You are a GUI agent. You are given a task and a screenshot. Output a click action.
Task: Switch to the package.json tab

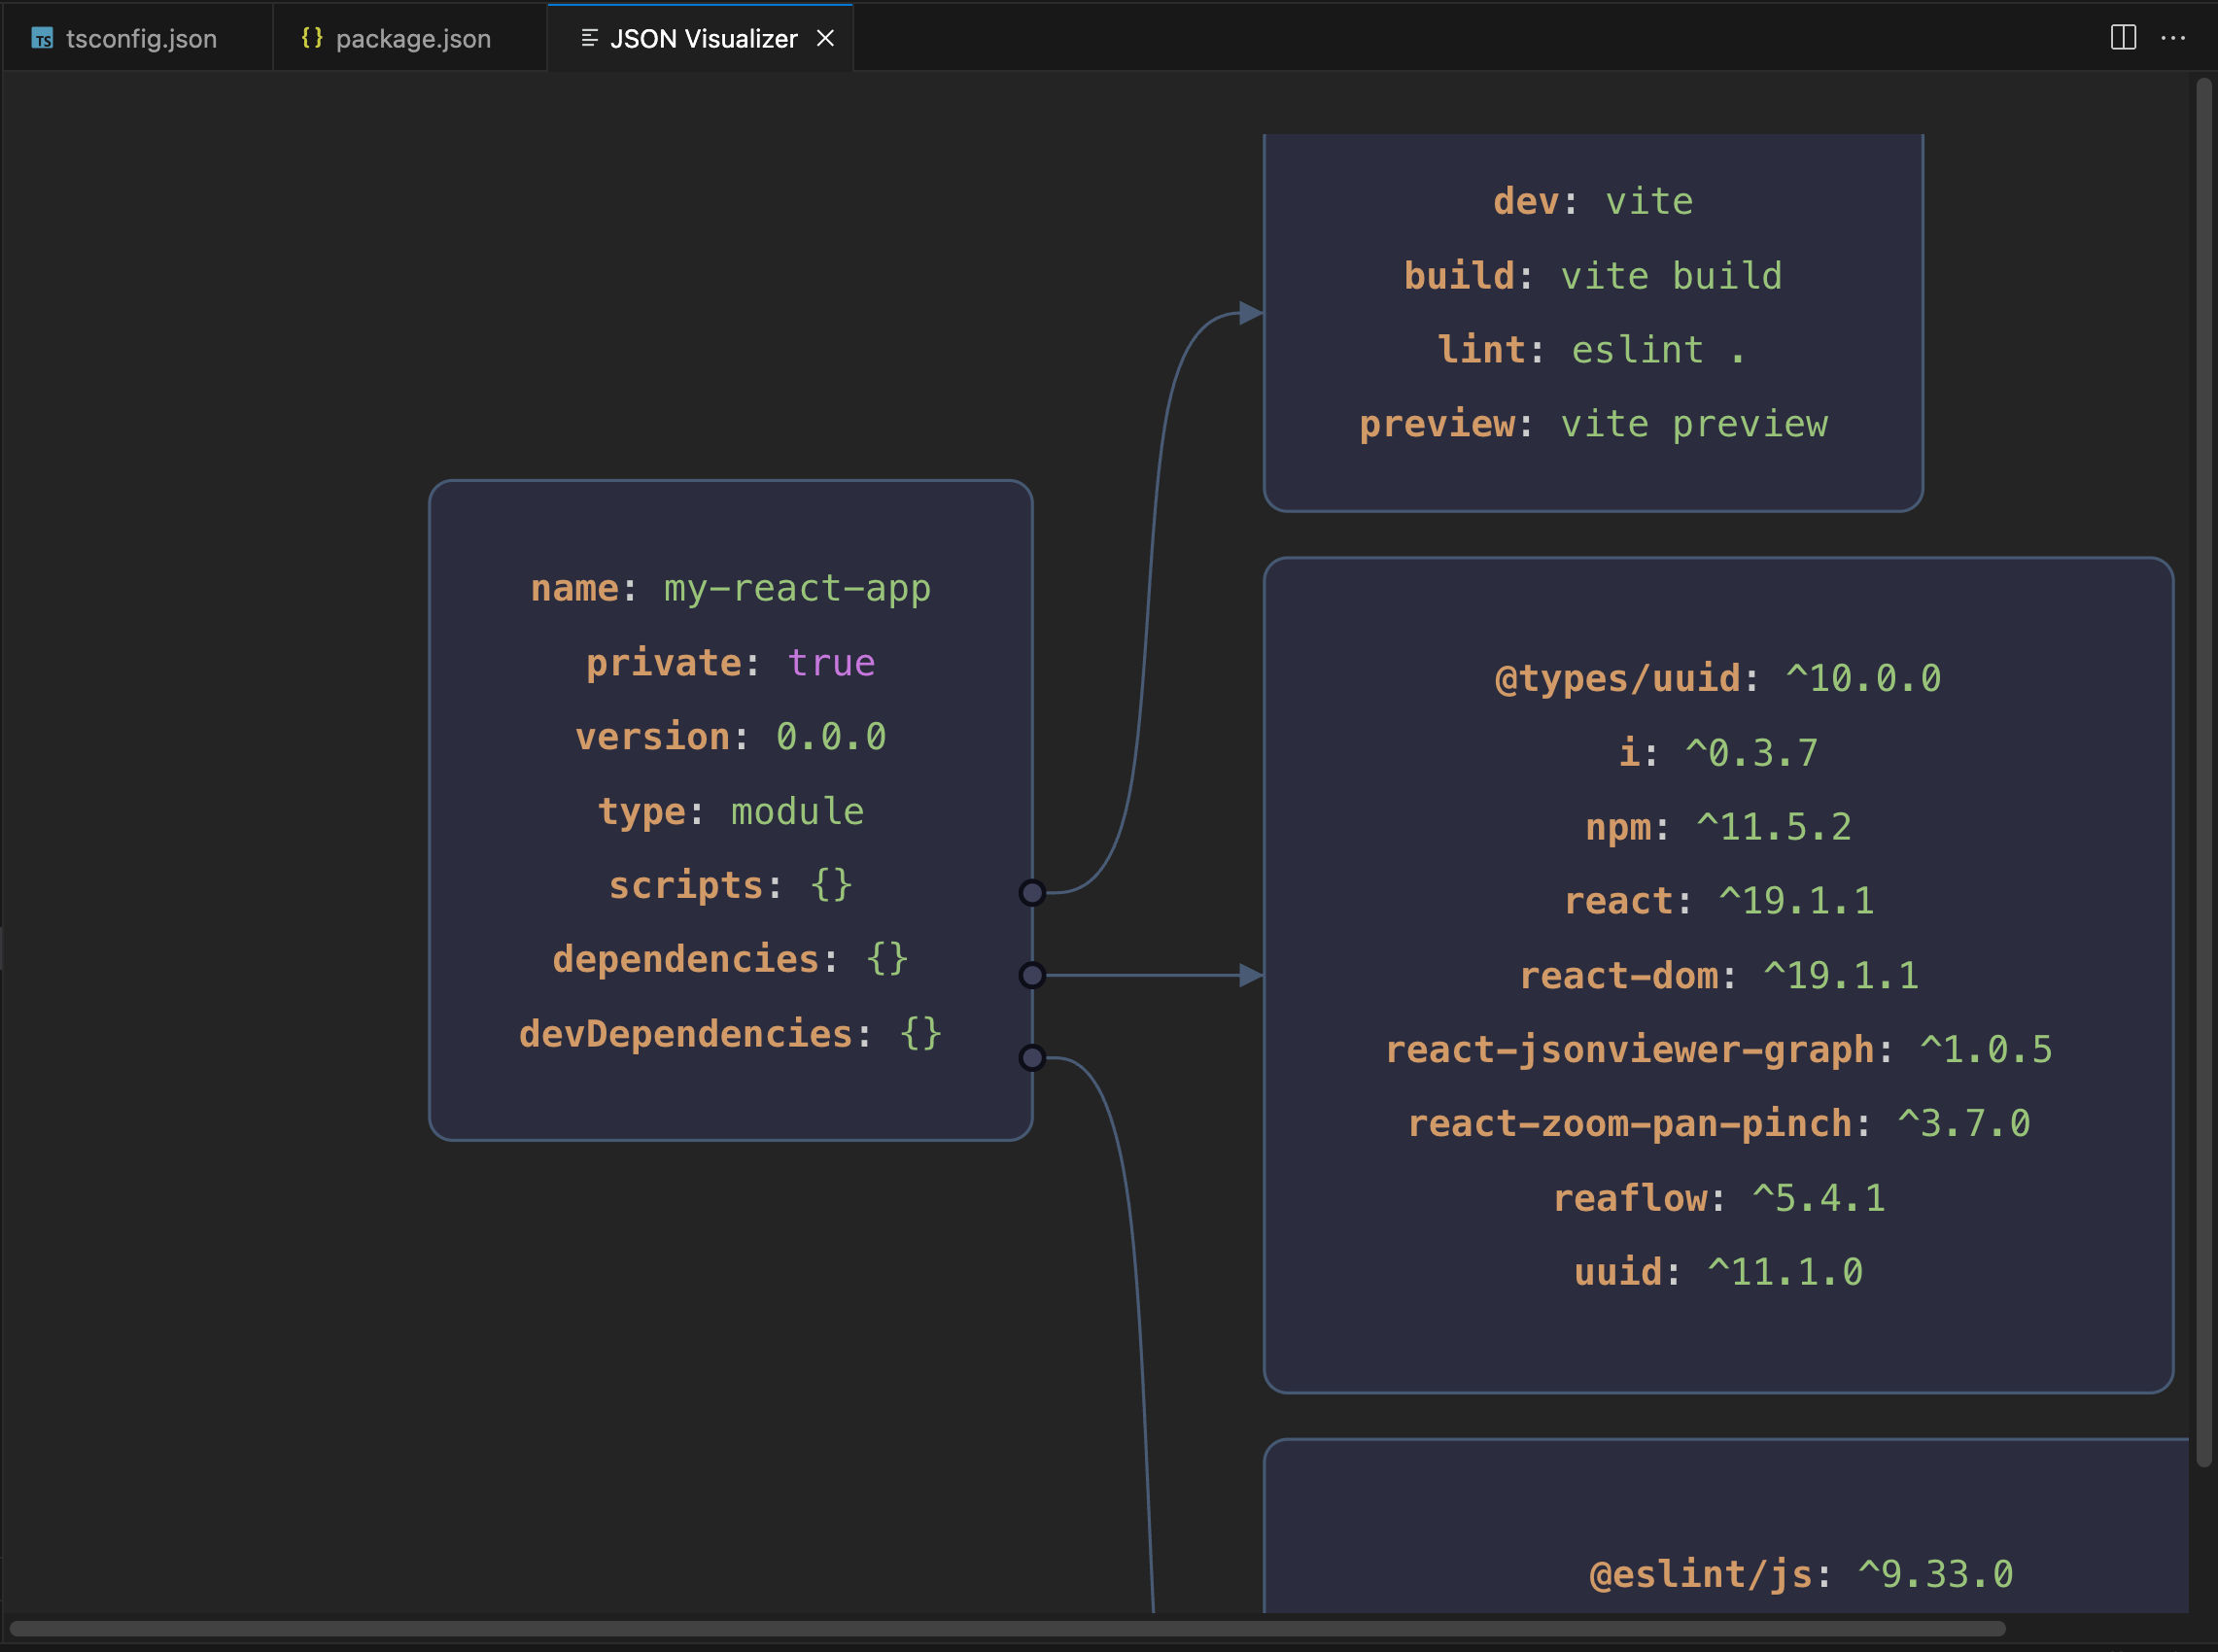[412, 38]
